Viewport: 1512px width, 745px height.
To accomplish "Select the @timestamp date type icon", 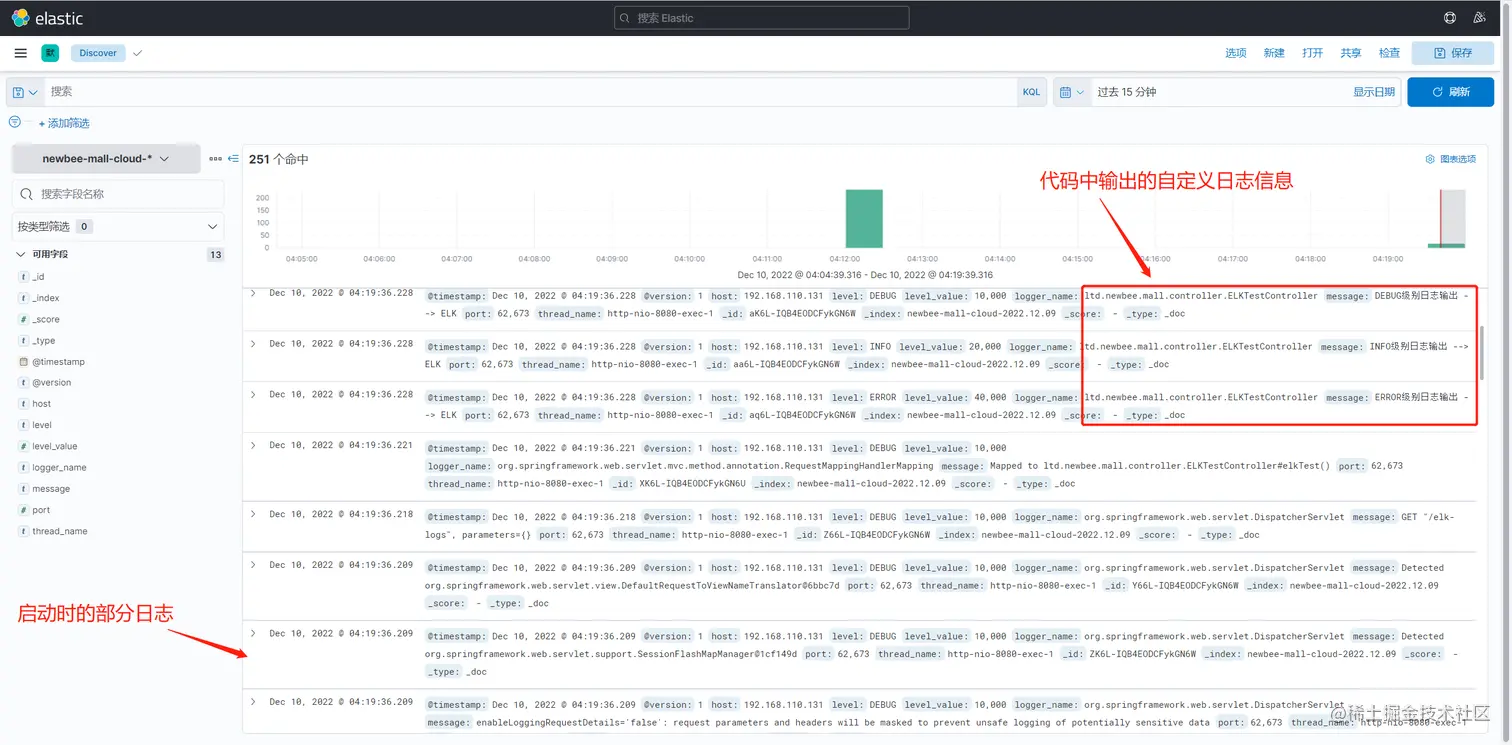I will click(x=23, y=362).
